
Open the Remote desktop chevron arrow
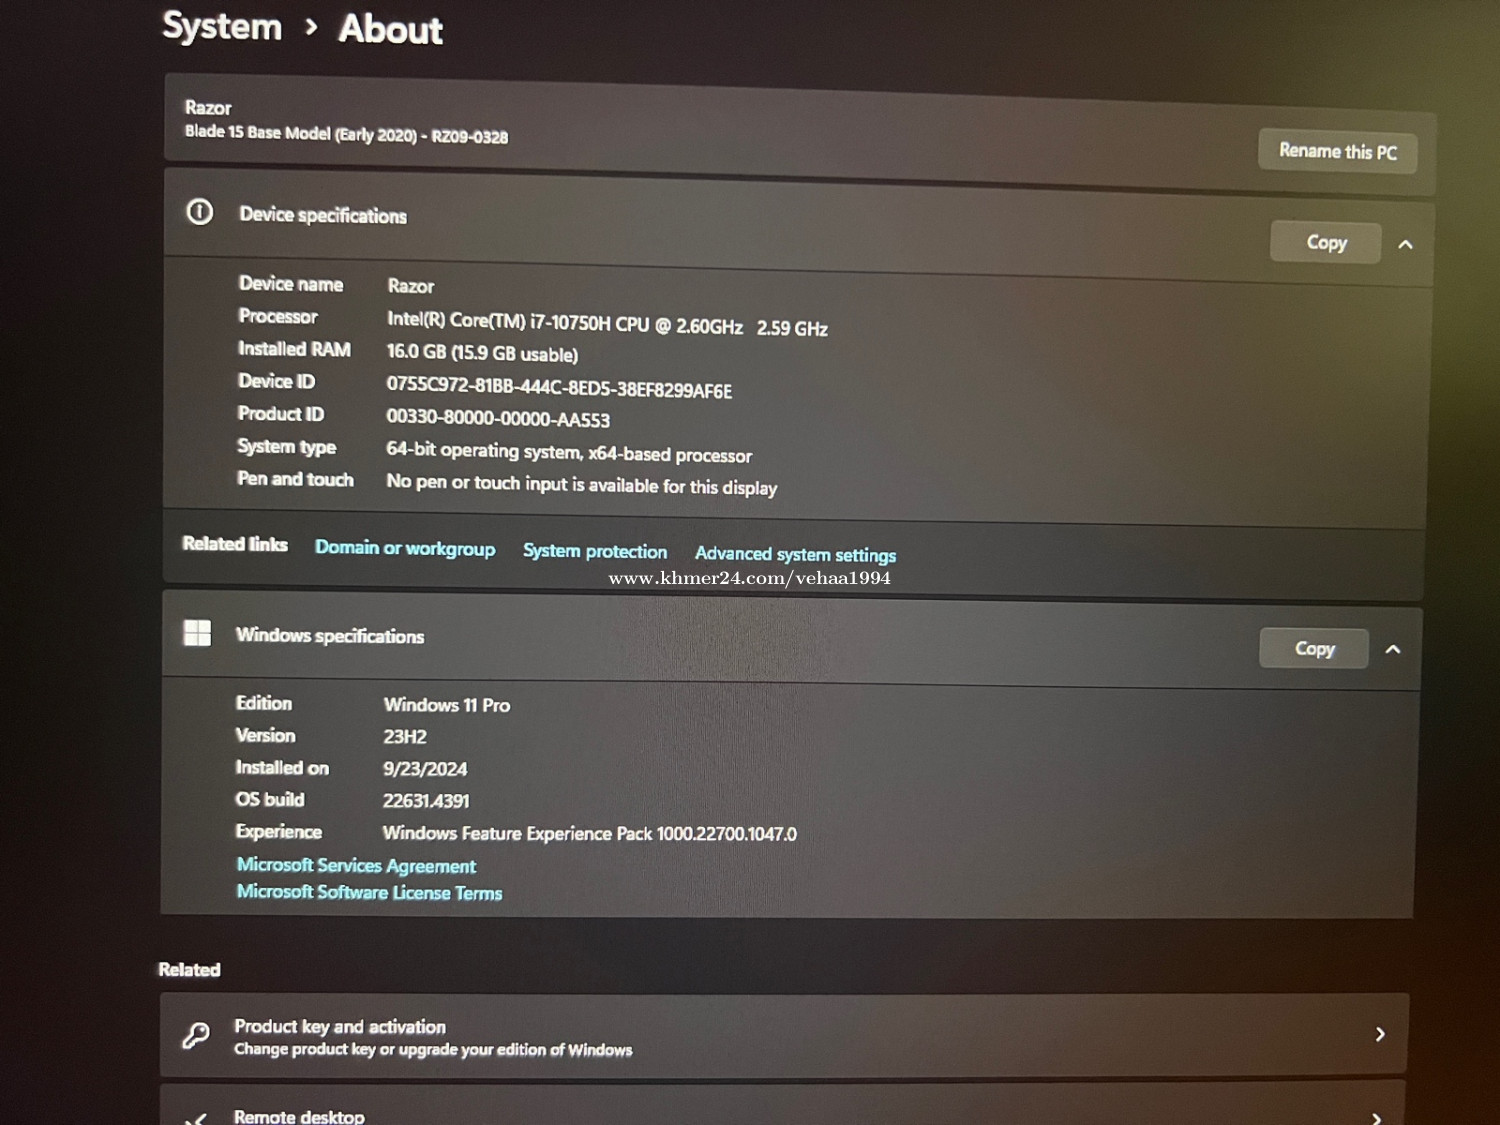pyautogui.click(x=1377, y=1118)
